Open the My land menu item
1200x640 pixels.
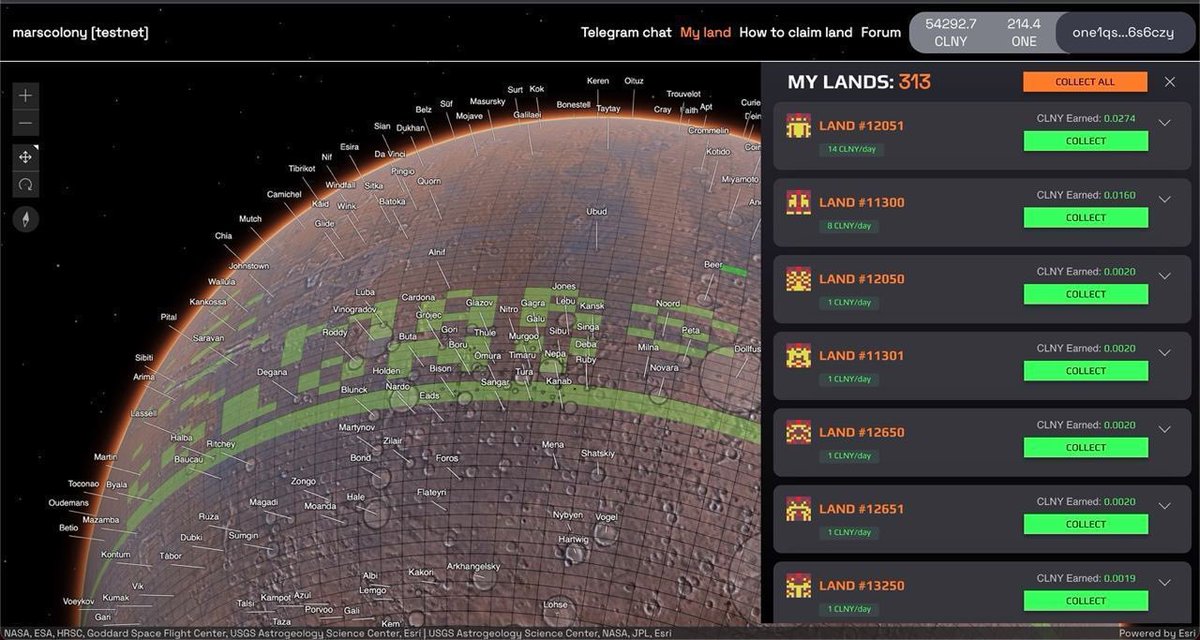pyautogui.click(x=706, y=33)
